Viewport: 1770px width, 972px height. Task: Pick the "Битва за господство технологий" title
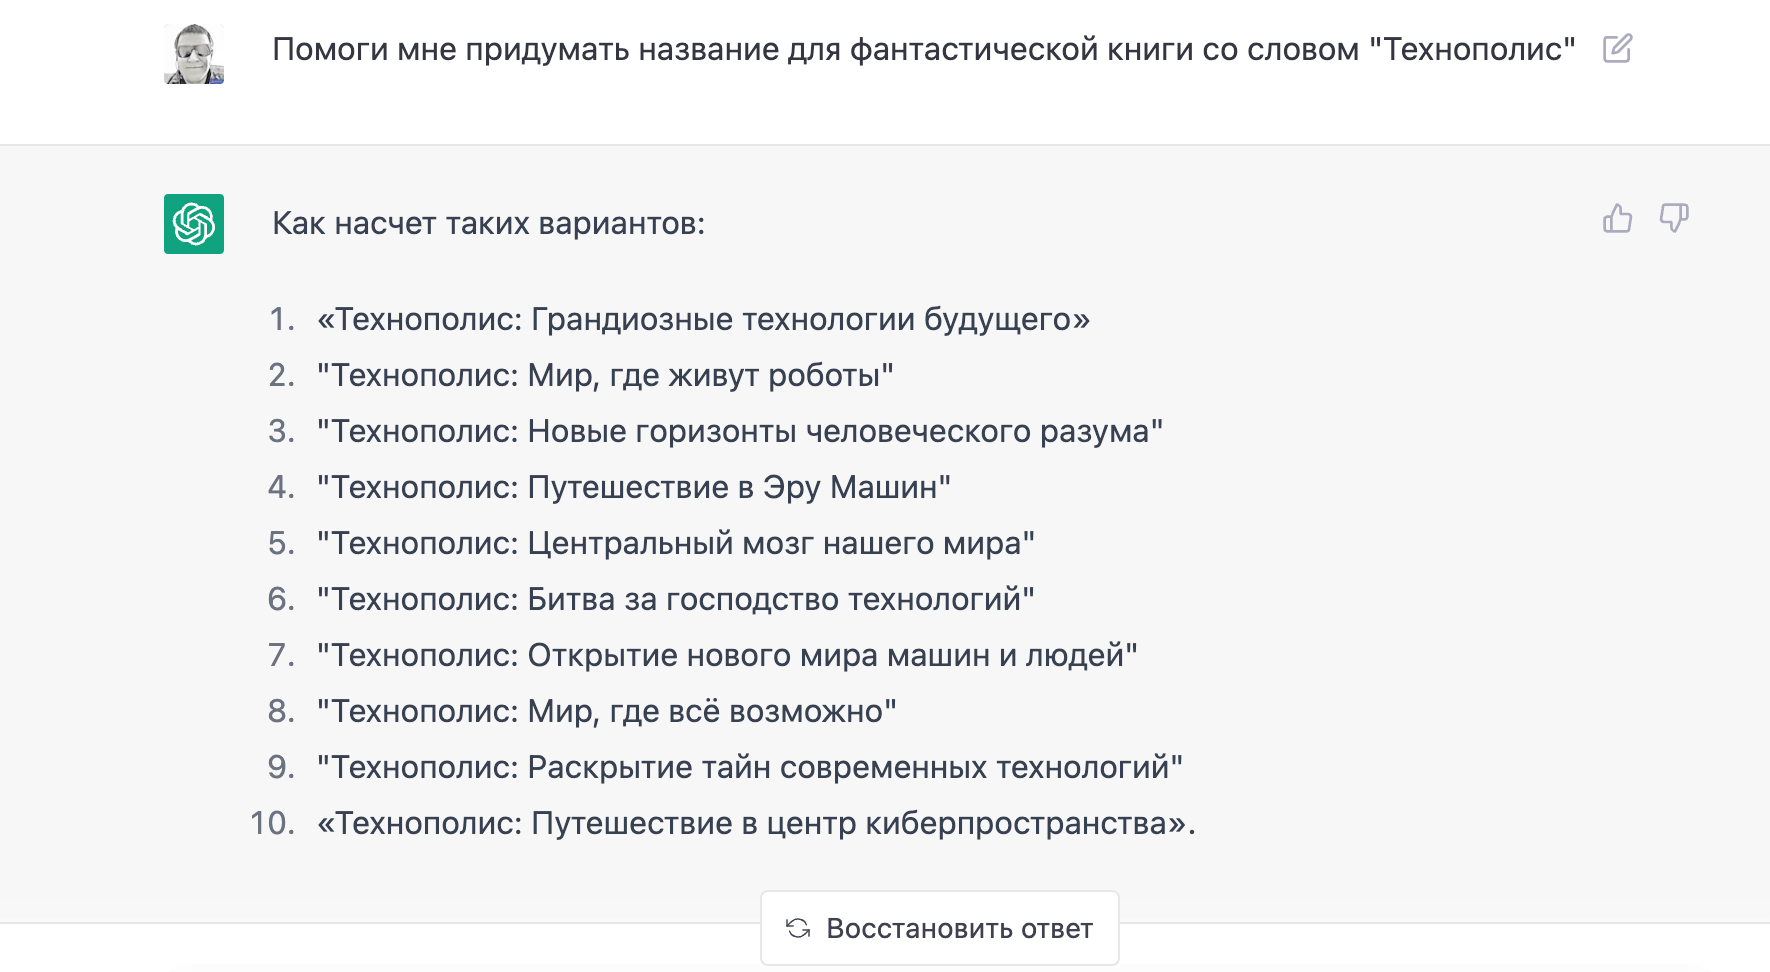[x=676, y=599]
